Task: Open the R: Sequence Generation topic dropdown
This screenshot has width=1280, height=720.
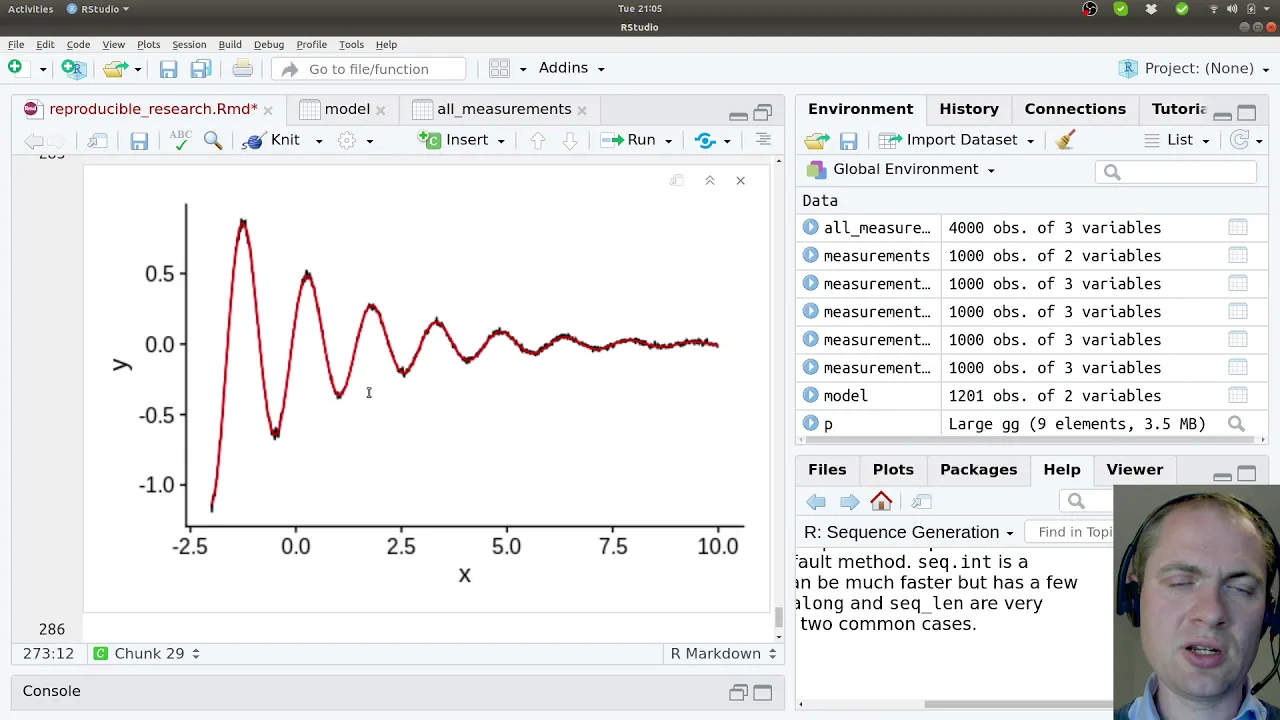Action: click(909, 532)
